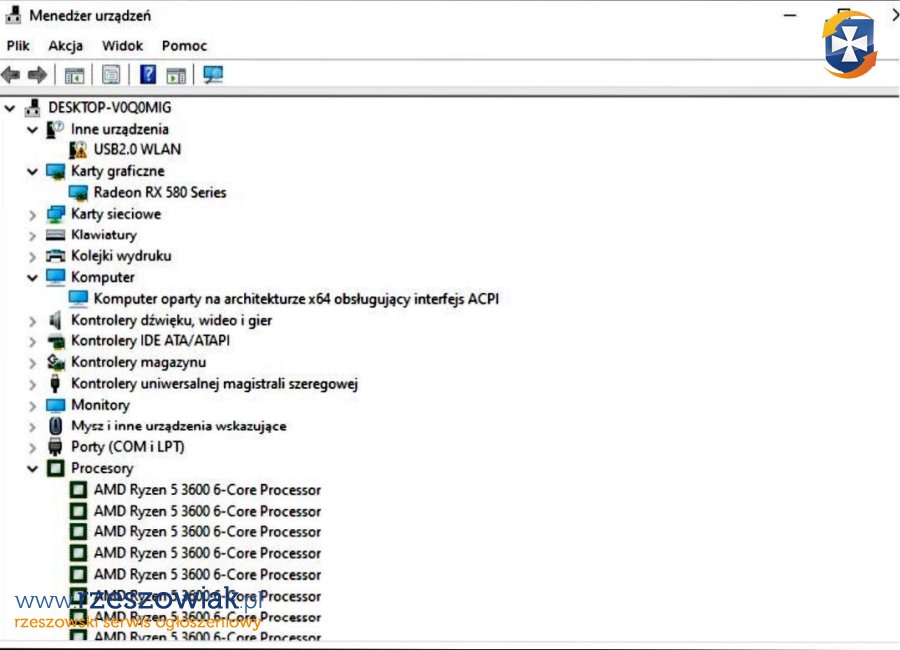This screenshot has height=650, width=900.
Task: Expand Kontrolery uniwersalnej magistrali szeregowej
Action: 33,384
